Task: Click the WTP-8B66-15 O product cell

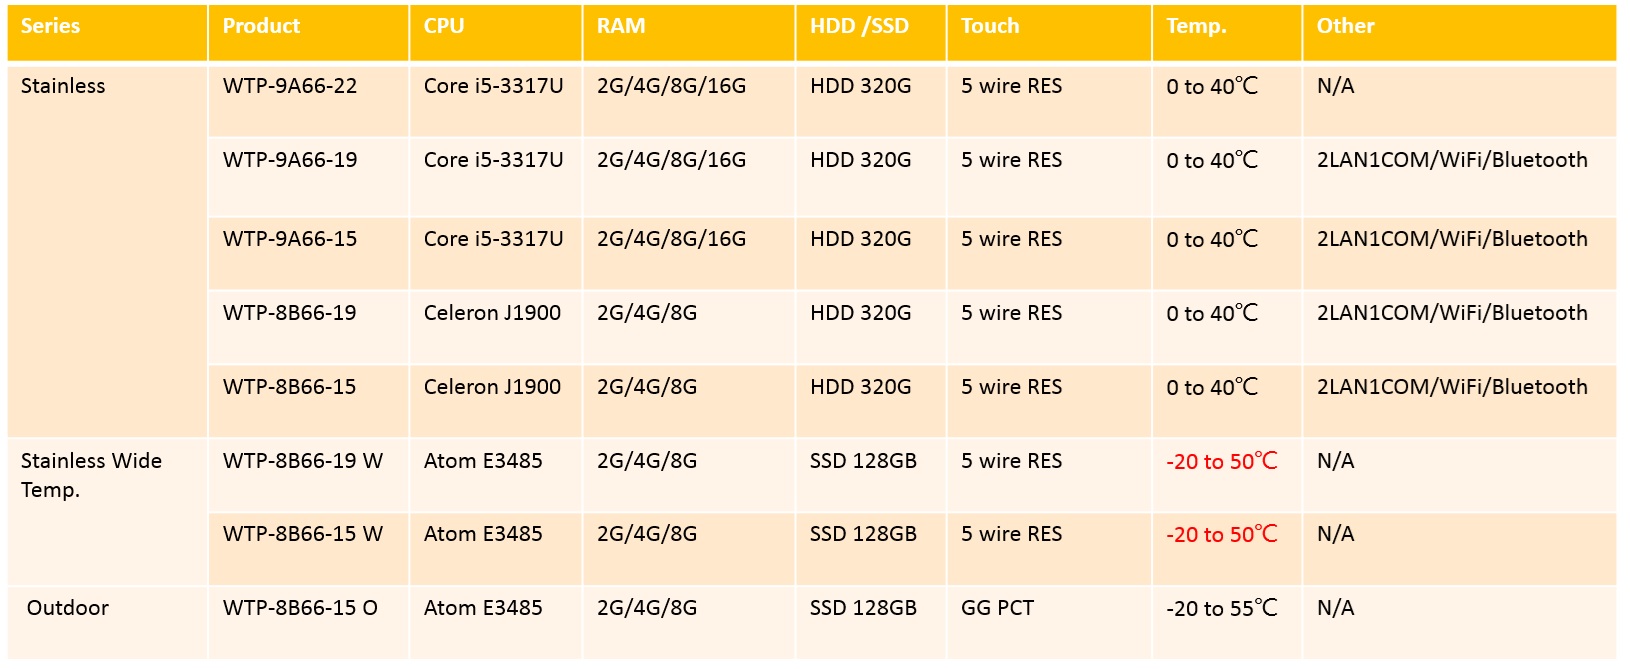Action: point(300,609)
